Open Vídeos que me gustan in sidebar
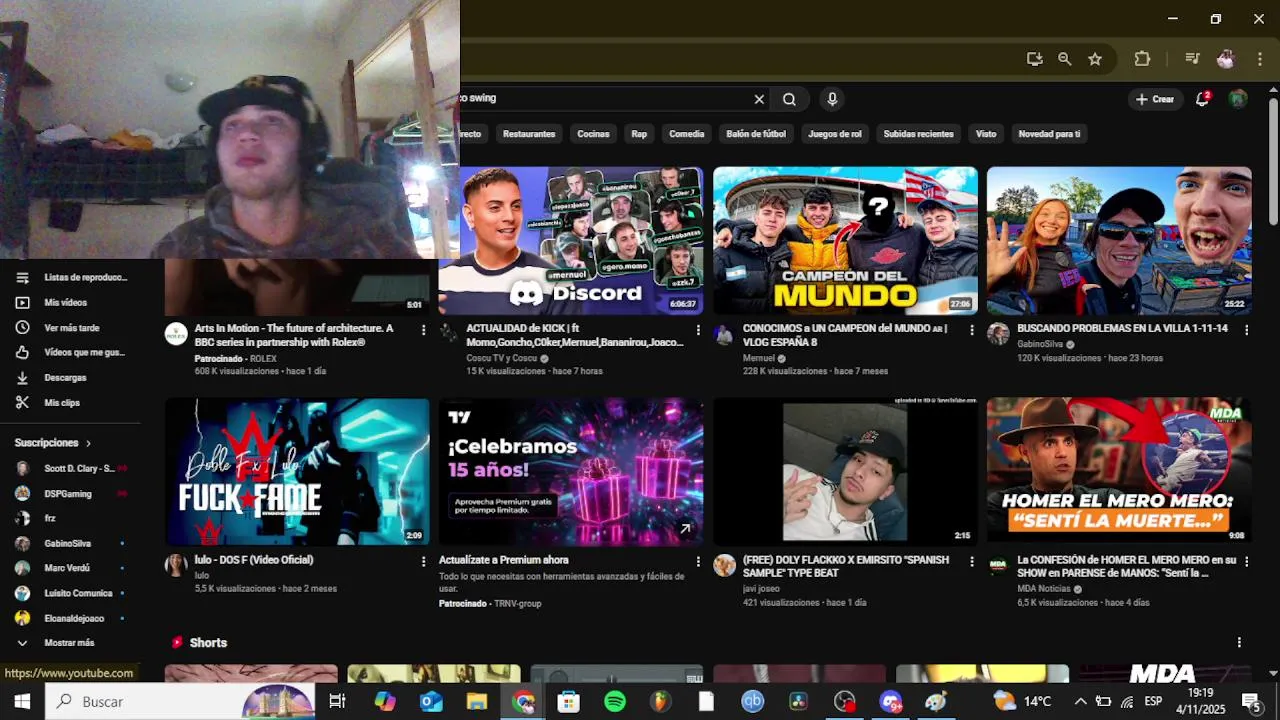Viewport: 1280px width, 720px height. 72,352
